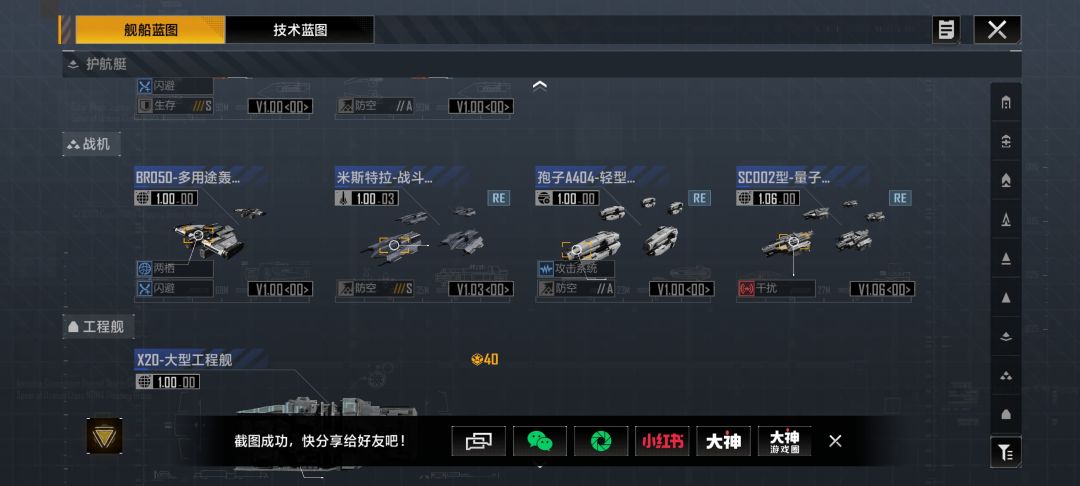The width and height of the screenshot is (1080, 486).
Task: Open the blueprint filter list icon
Action: pyautogui.click(x=1006, y=452)
